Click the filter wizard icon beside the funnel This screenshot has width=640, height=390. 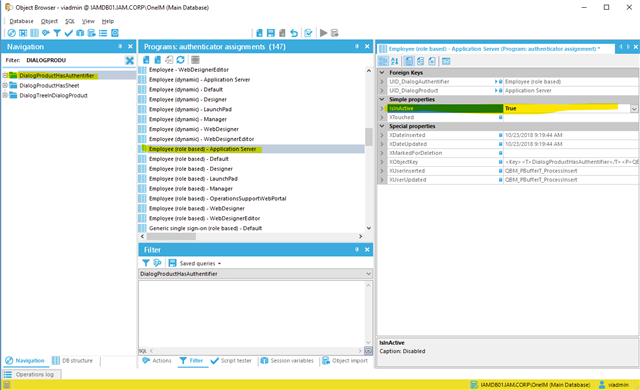tap(157, 263)
